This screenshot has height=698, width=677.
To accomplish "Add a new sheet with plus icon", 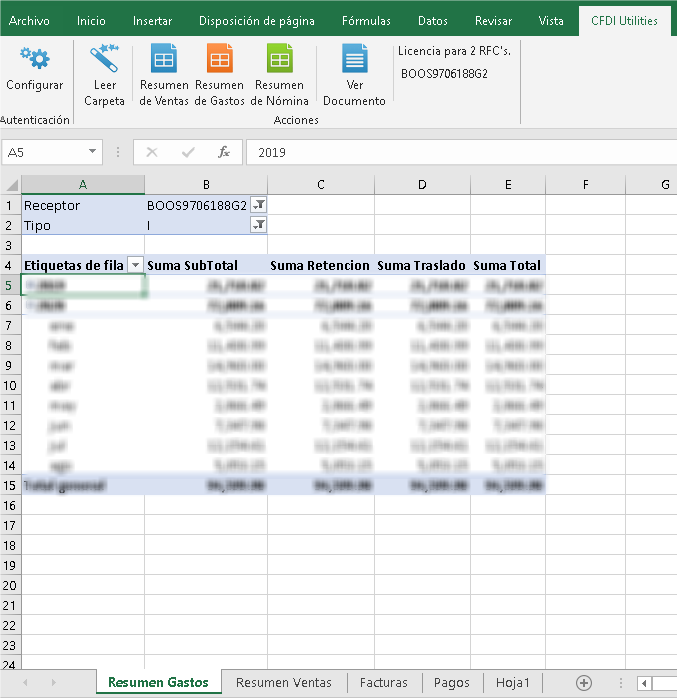I will pos(584,683).
